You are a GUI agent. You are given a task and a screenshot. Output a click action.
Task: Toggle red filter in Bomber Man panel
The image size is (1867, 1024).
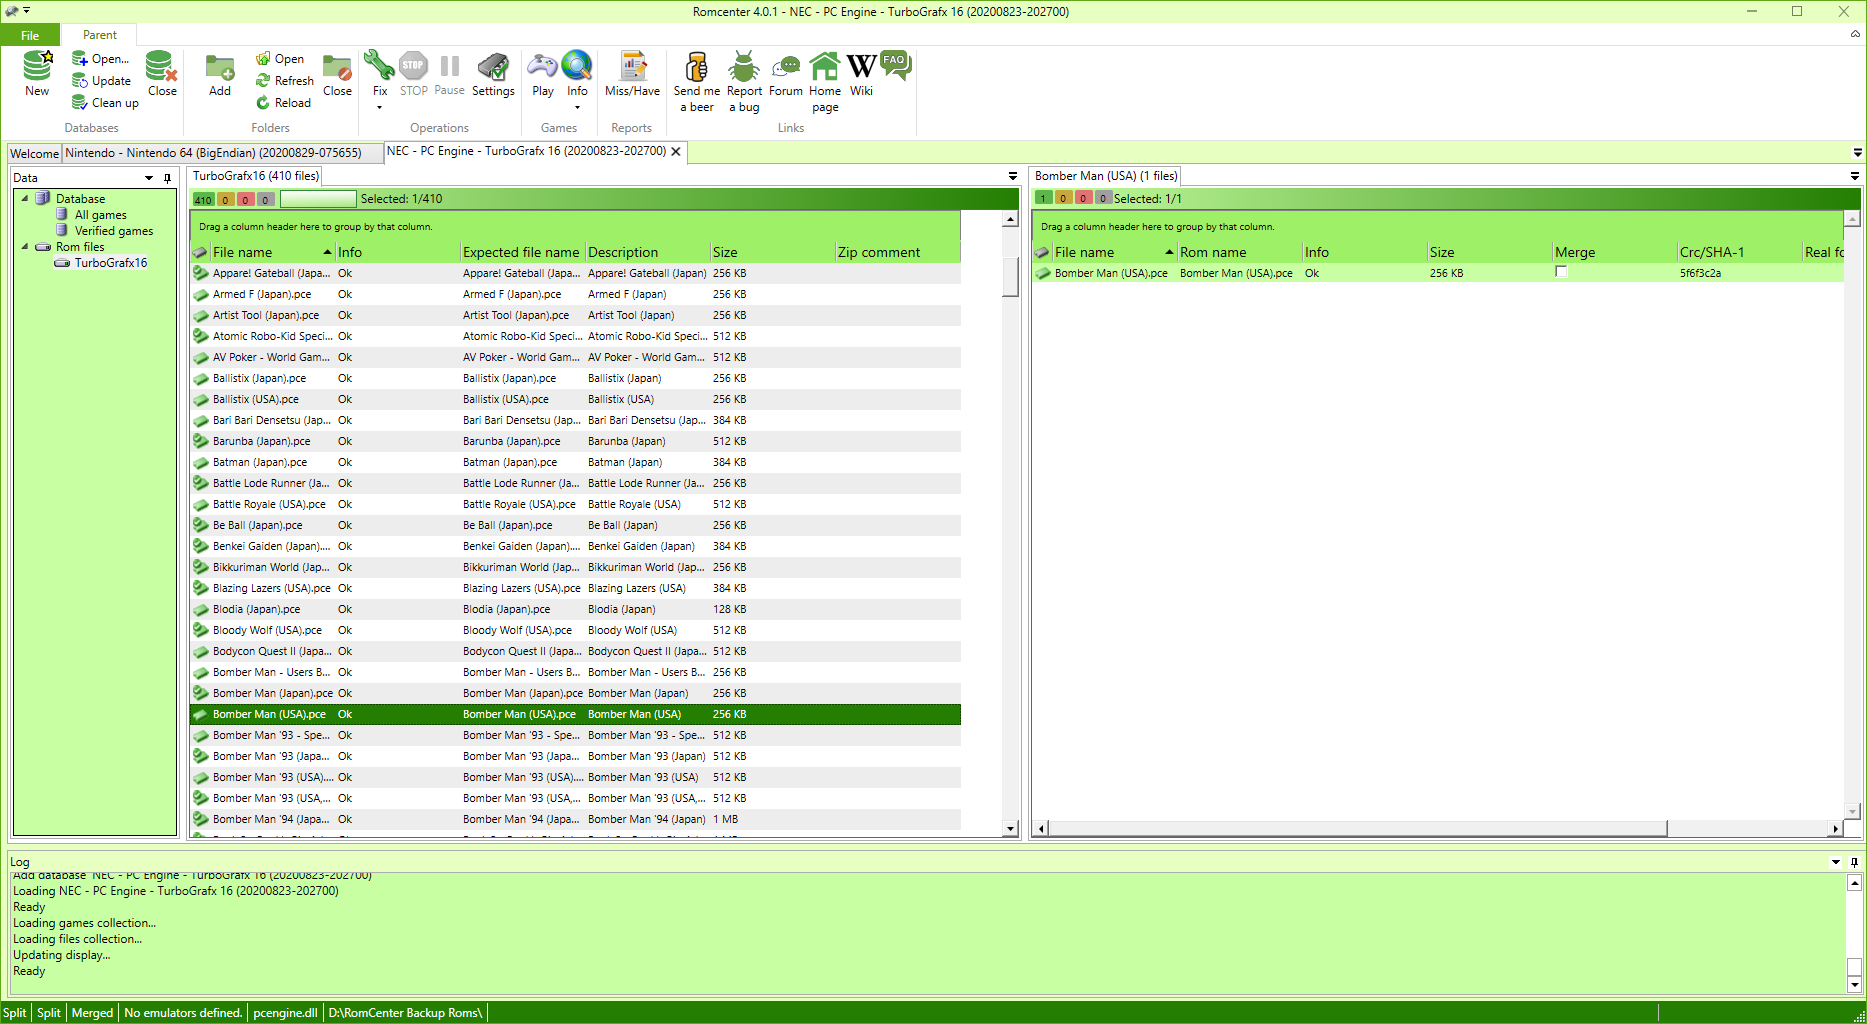pyautogui.click(x=1083, y=198)
